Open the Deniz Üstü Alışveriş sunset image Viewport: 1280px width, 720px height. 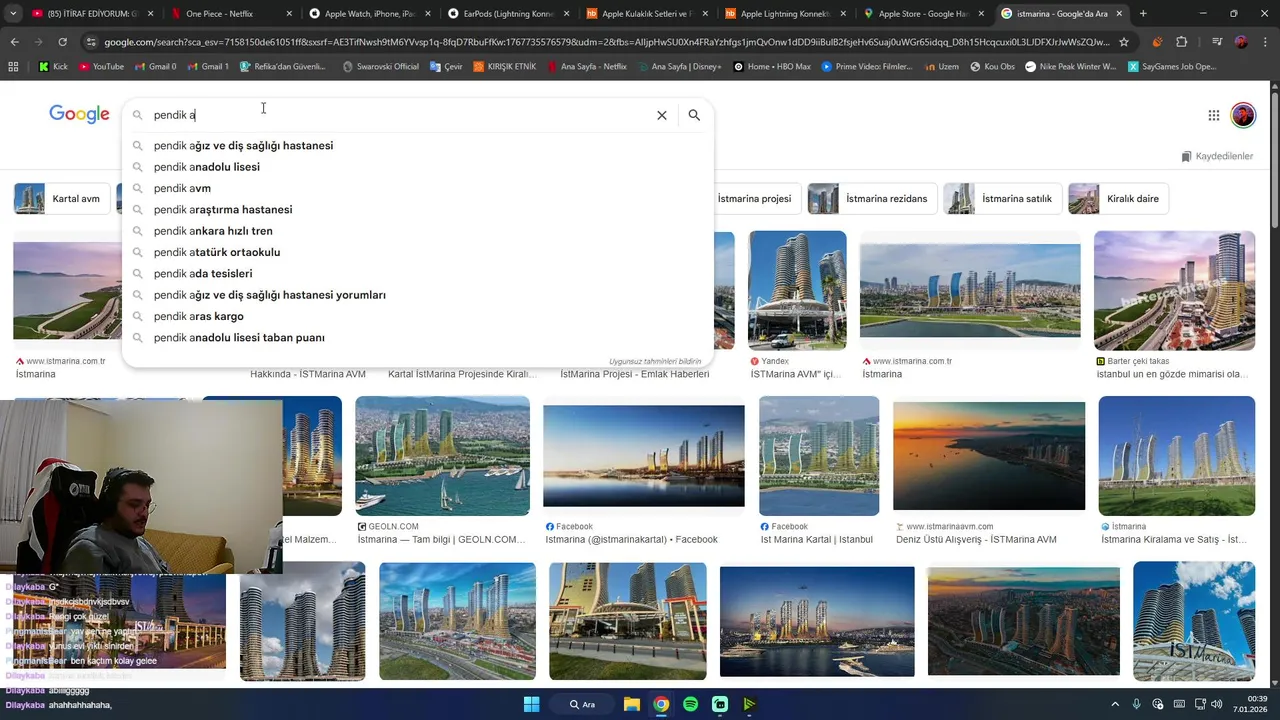[989, 456]
